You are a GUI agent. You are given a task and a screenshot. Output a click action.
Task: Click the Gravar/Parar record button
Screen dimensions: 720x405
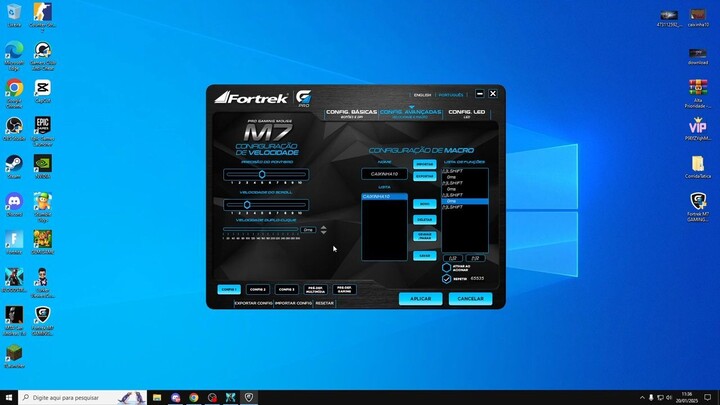click(425, 236)
